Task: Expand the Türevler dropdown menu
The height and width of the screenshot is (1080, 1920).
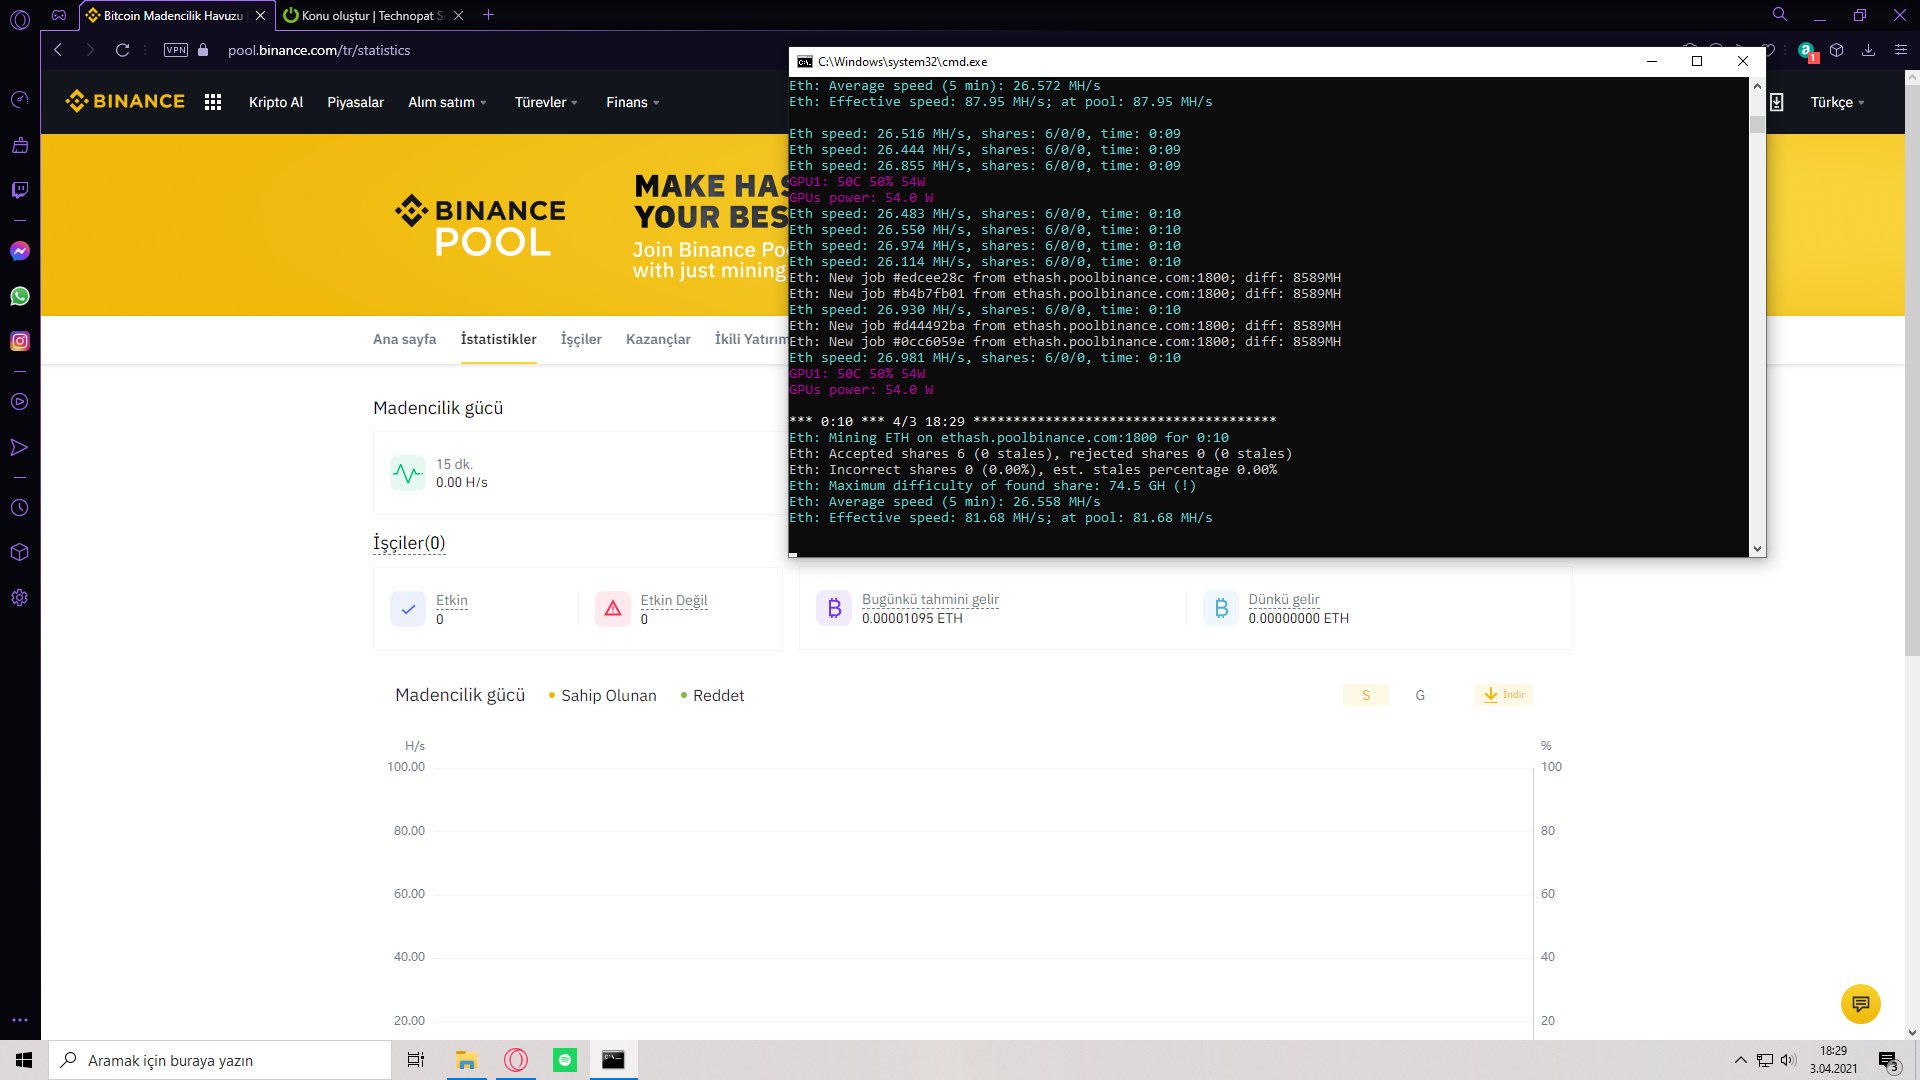Action: tap(546, 102)
